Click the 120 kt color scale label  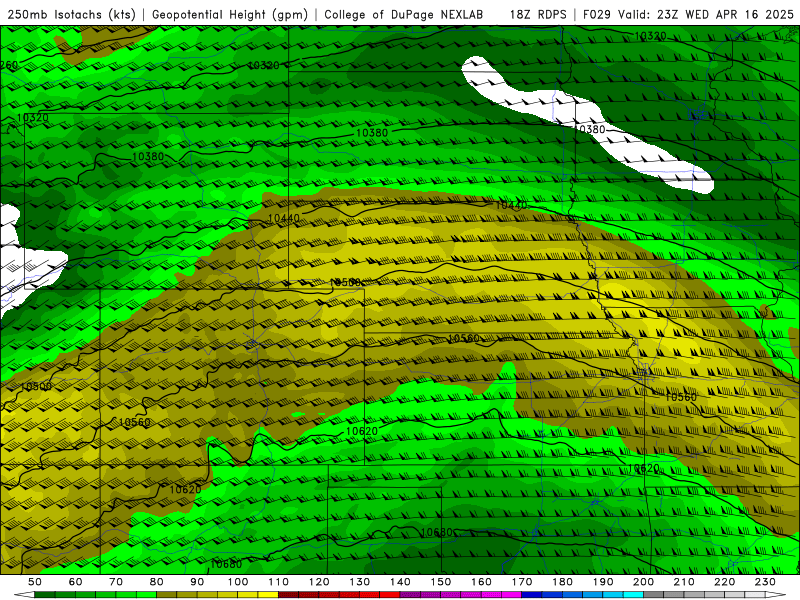pyautogui.click(x=319, y=582)
